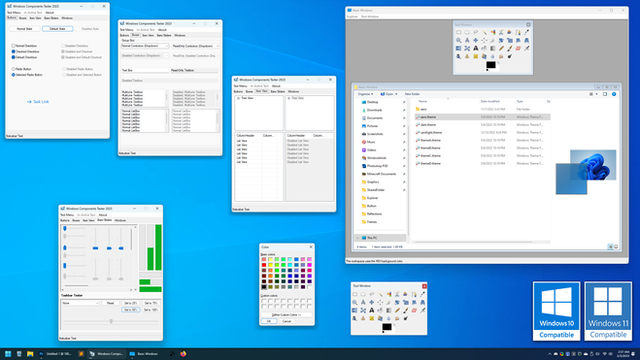This screenshot has width=640, height=360.
Task: Open the About menu in top-left window
Action: (49, 13)
